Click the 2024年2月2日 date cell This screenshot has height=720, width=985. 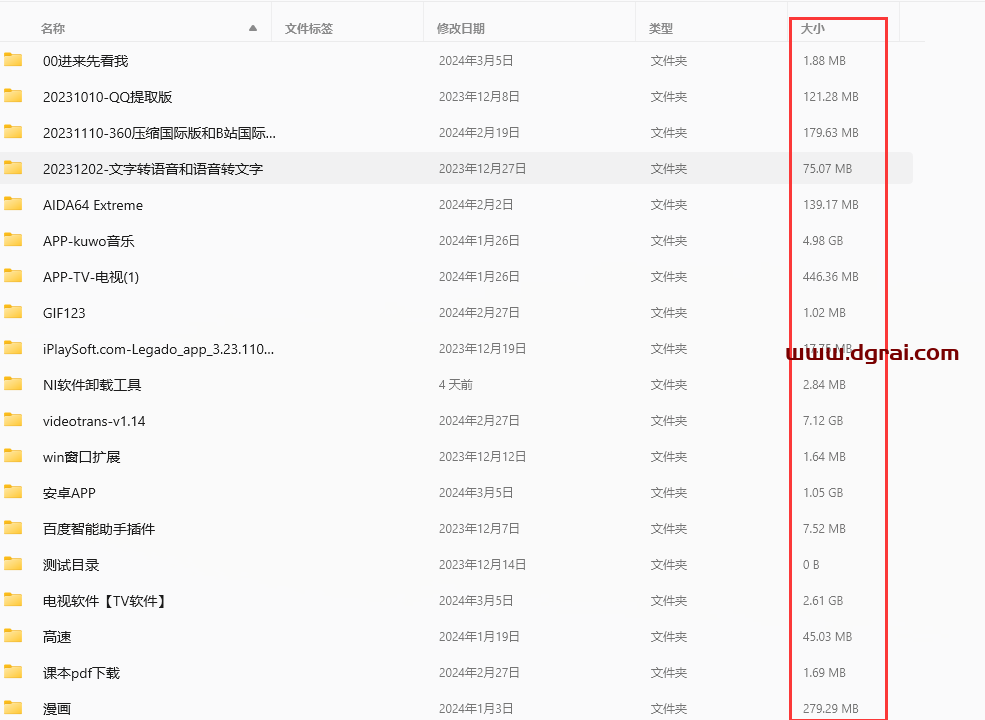[x=476, y=205]
